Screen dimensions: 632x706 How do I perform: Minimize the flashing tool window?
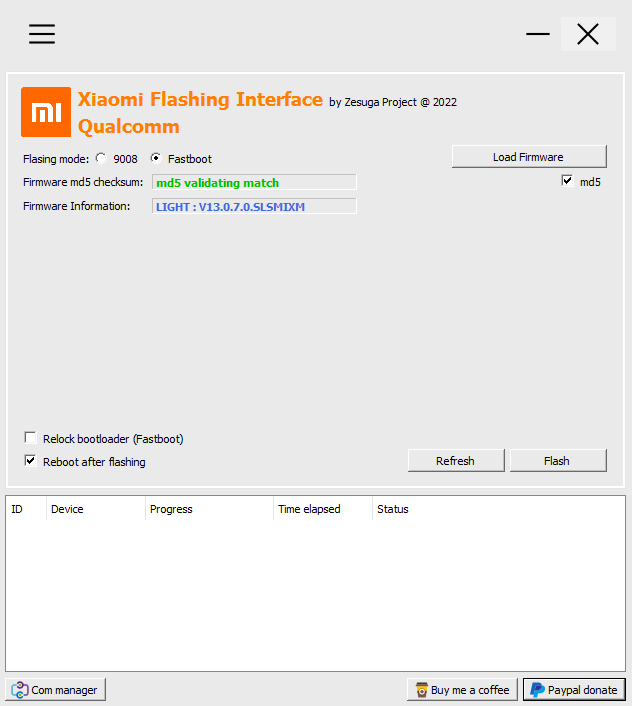[538, 34]
